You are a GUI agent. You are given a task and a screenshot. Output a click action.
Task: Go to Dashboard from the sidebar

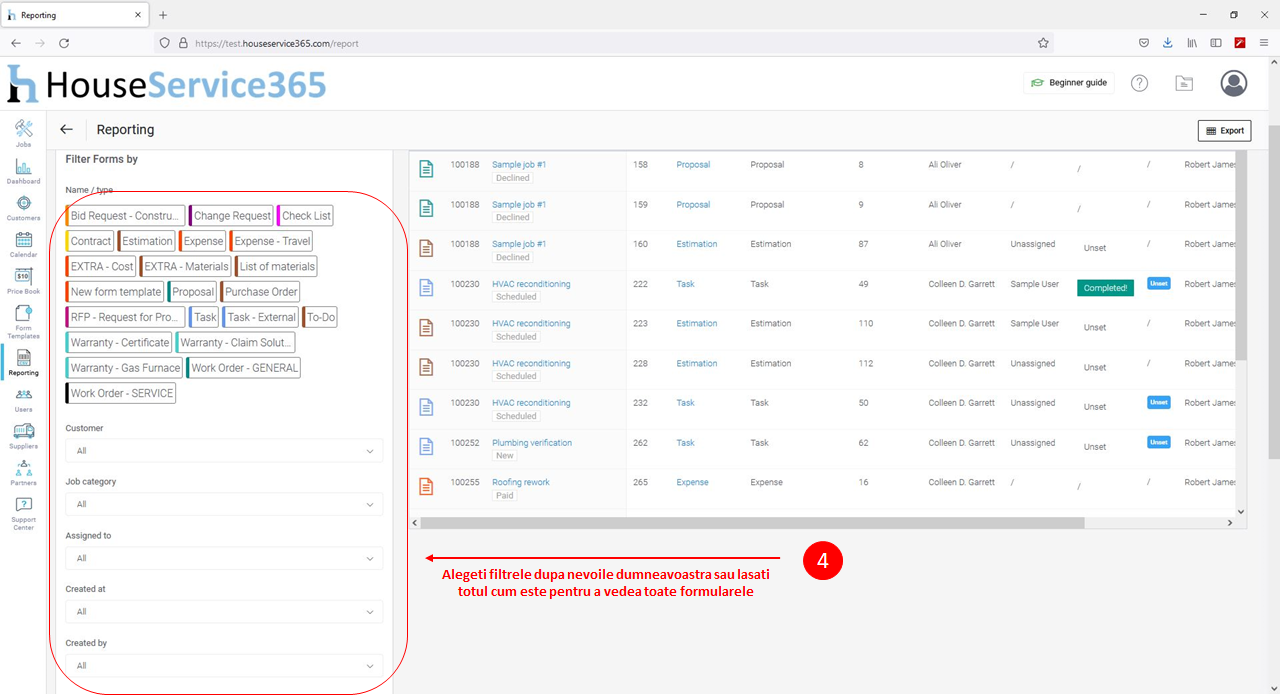(x=23, y=171)
